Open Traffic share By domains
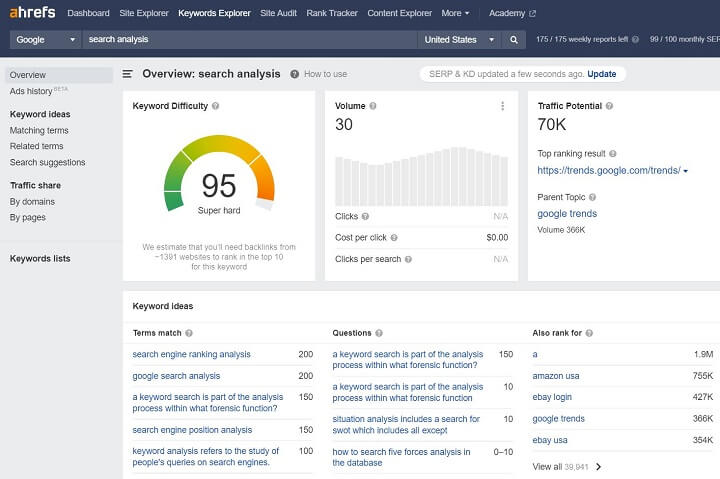The height and width of the screenshot is (479, 720). [x=32, y=202]
